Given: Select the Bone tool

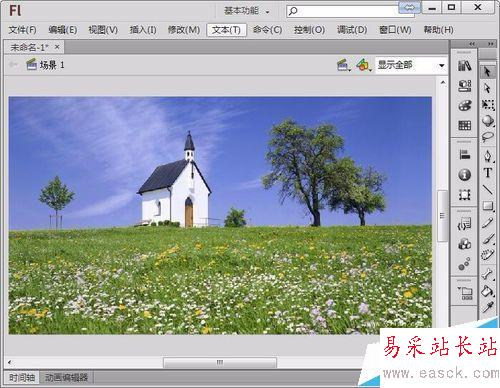Looking at the screenshot, I should (x=488, y=274).
